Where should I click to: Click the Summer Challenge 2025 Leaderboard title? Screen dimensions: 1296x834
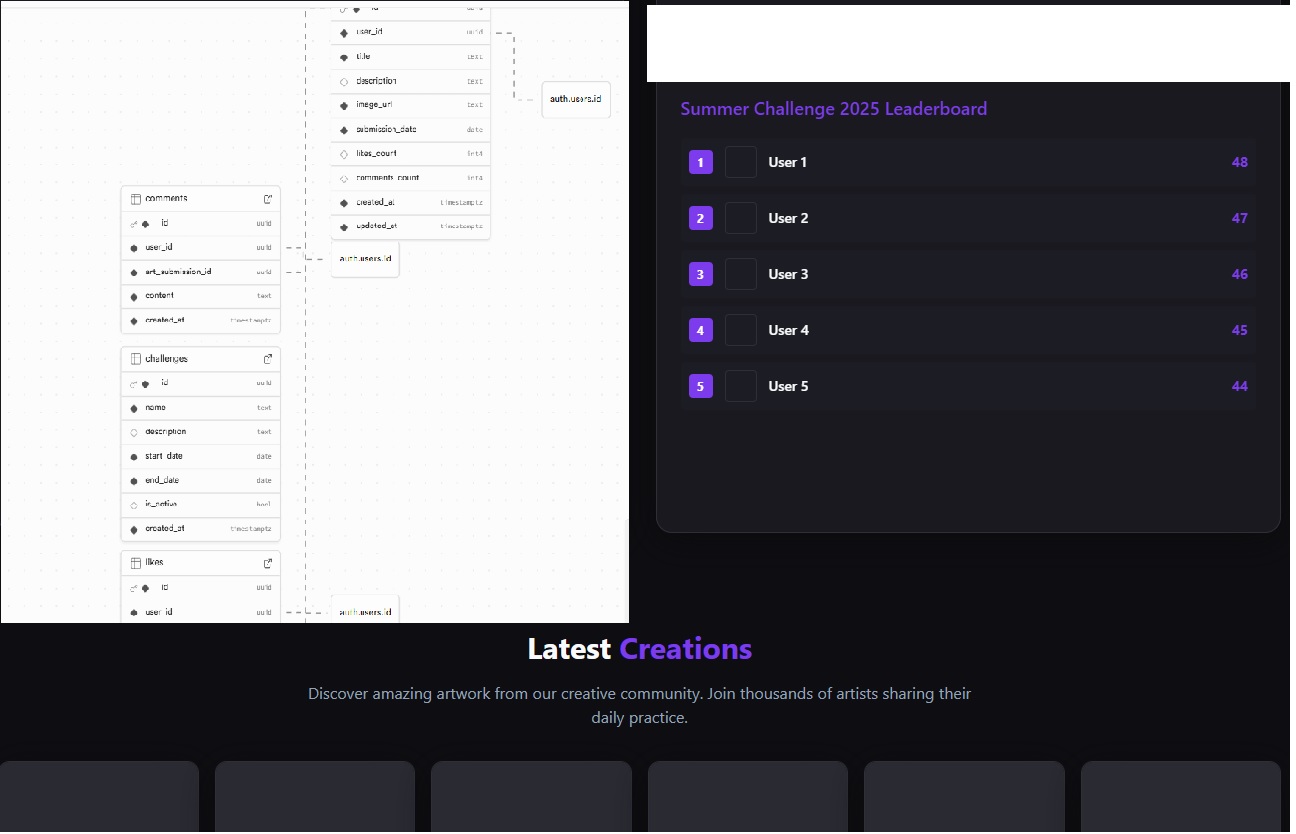pos(834,109)
